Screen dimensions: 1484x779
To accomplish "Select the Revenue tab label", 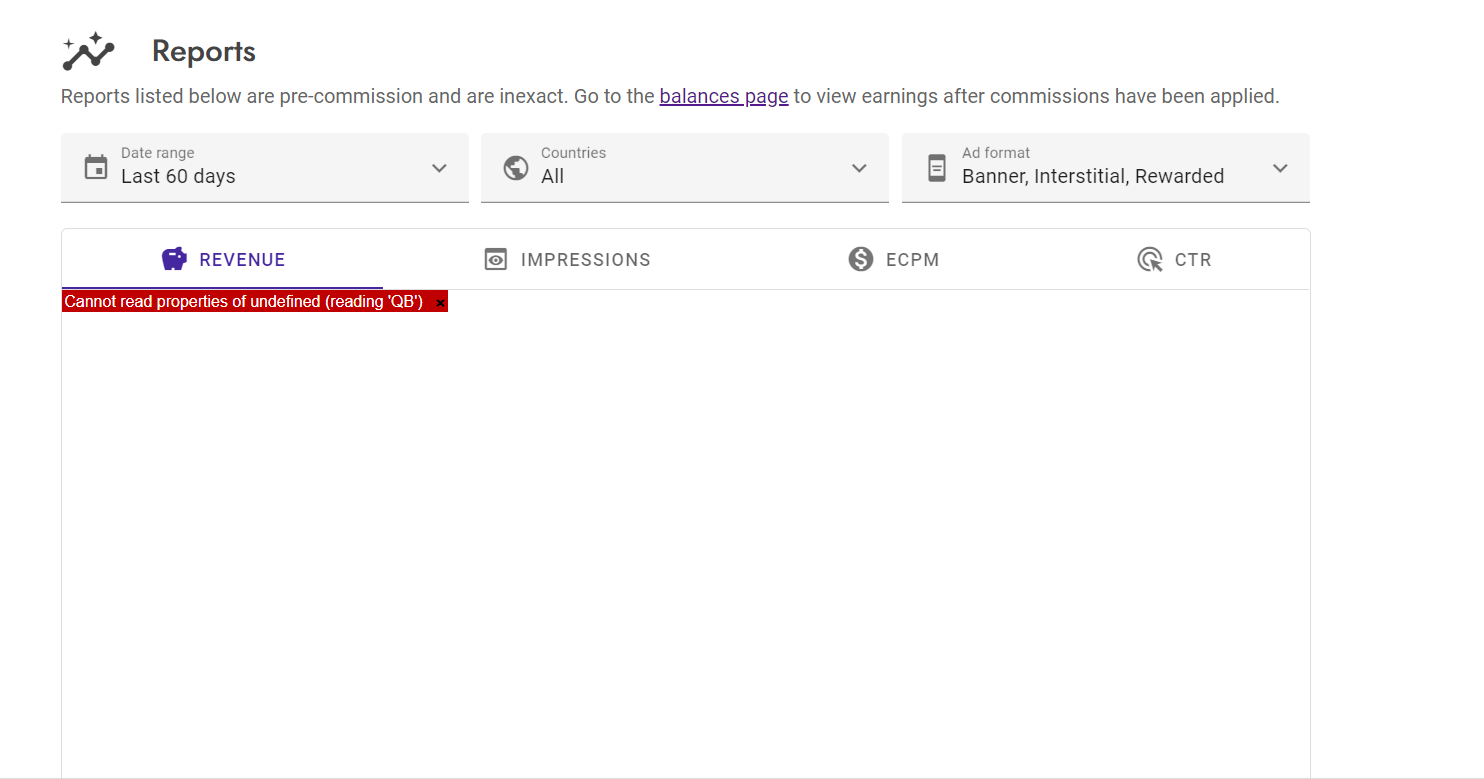I will [x=242, y=260].
